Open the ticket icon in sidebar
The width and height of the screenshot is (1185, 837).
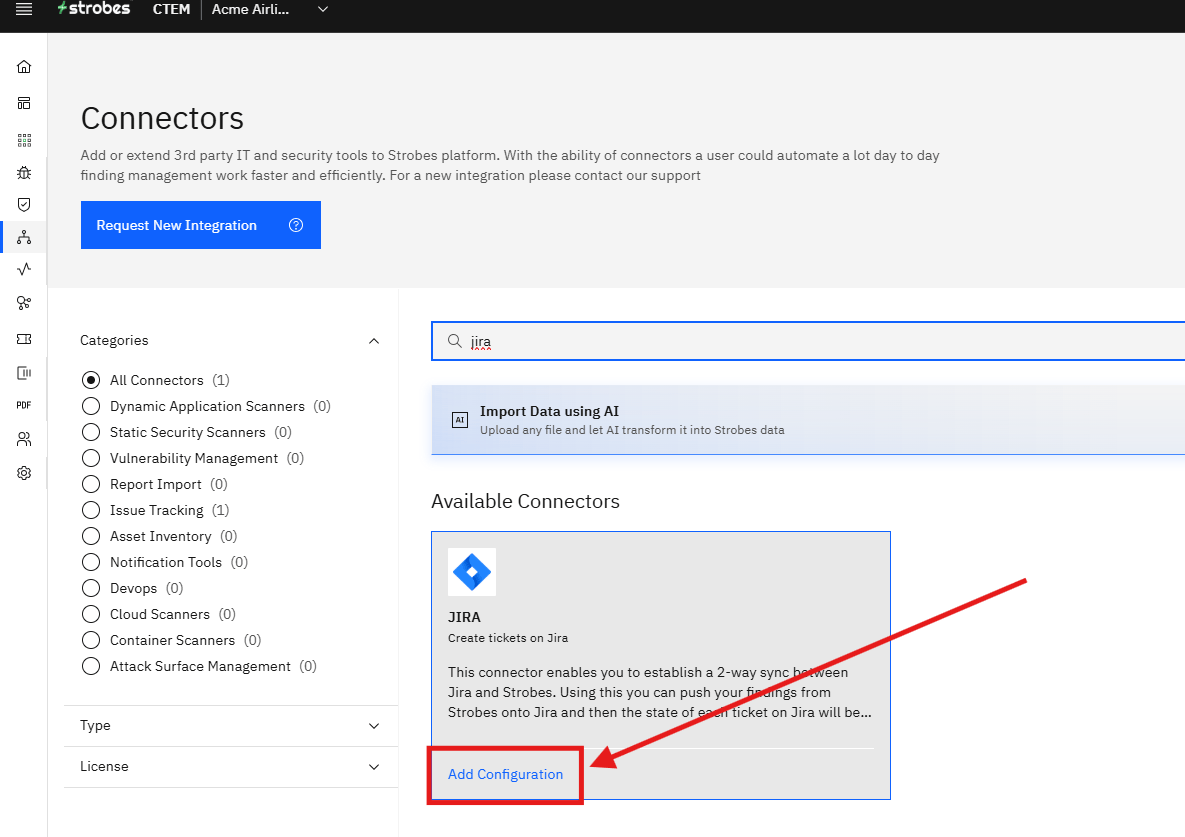coord(24,339)
